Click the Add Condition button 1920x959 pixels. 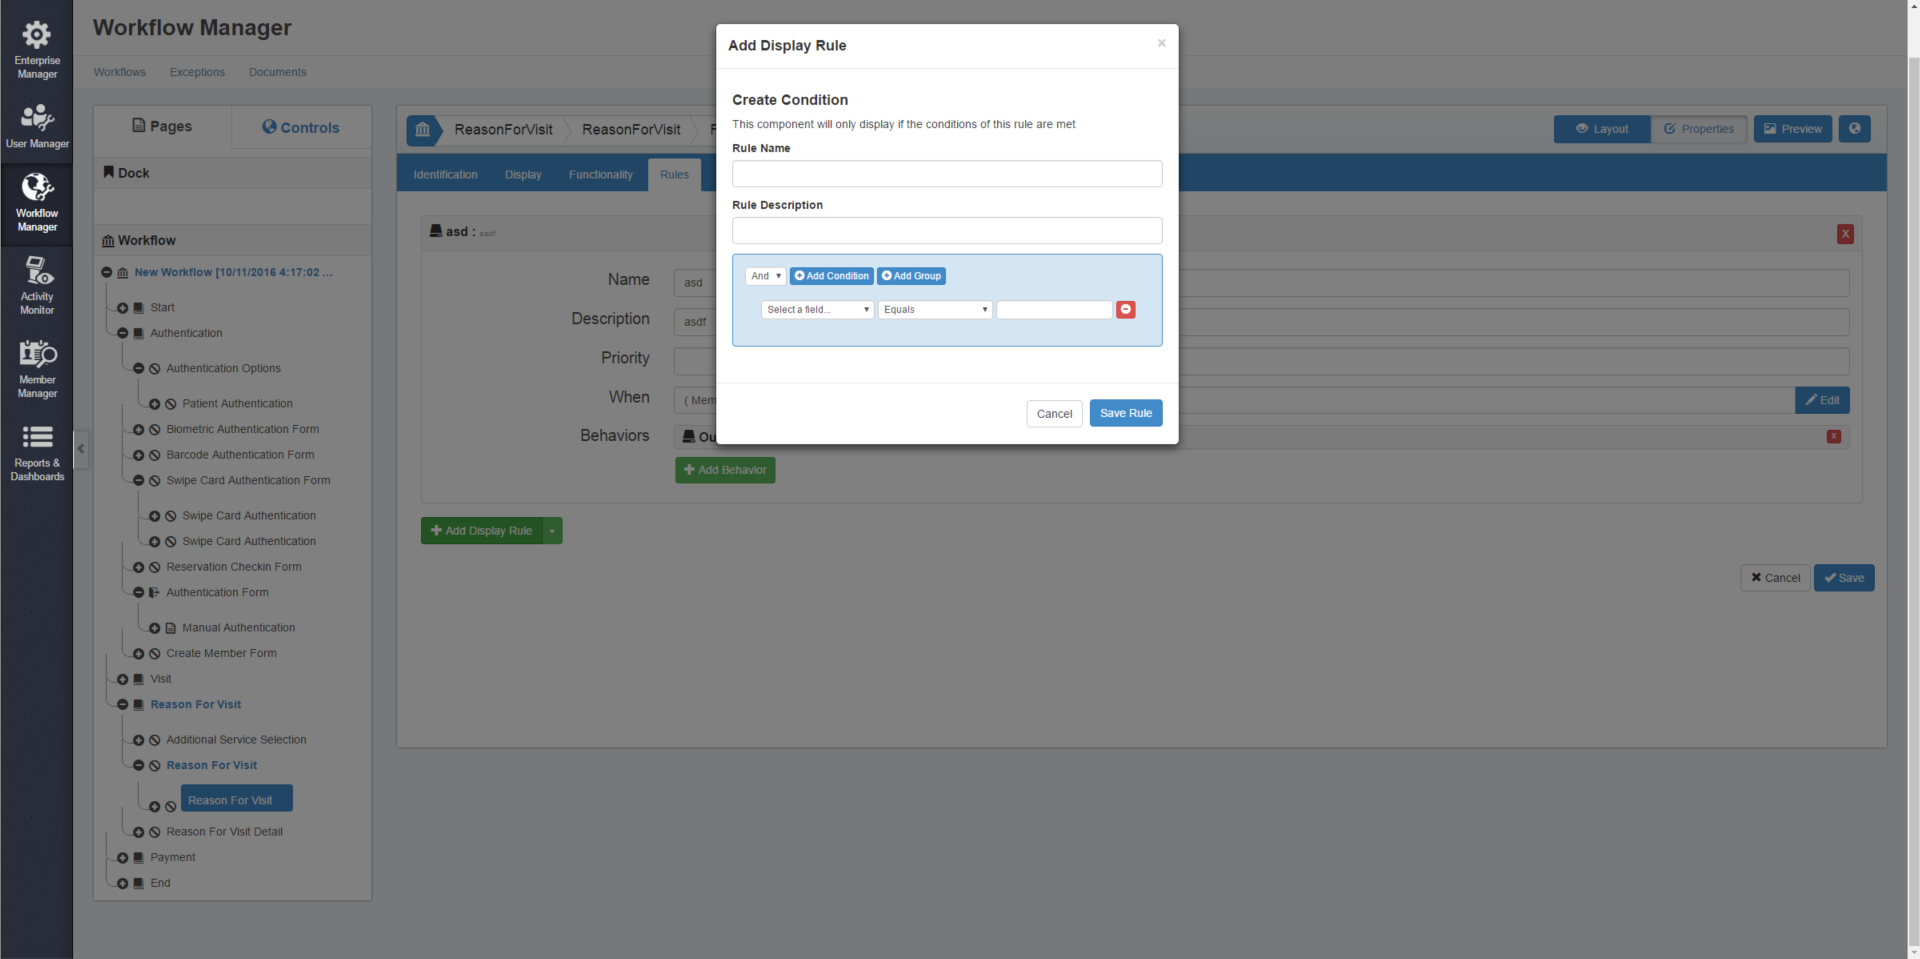coord(831,276)
